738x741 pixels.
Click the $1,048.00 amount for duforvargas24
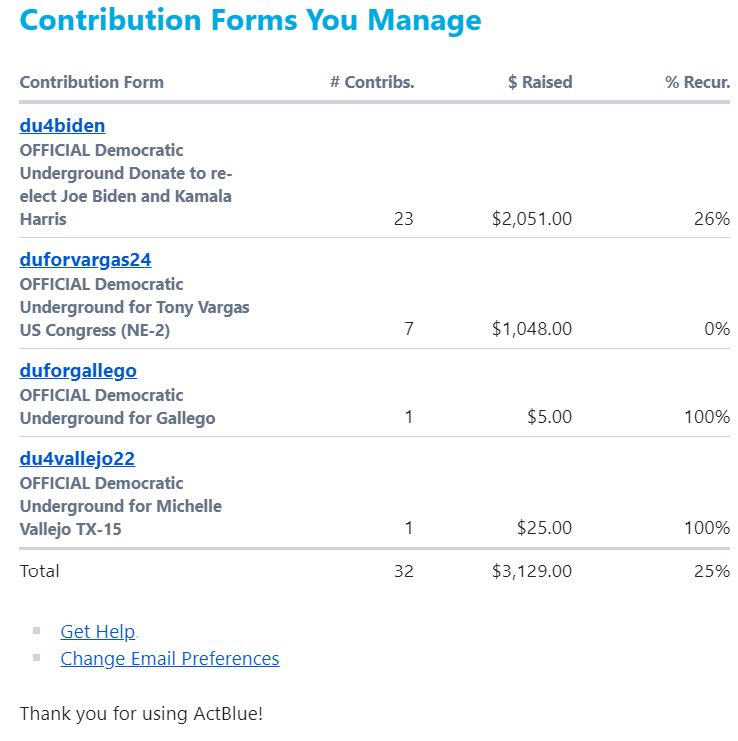532,328
